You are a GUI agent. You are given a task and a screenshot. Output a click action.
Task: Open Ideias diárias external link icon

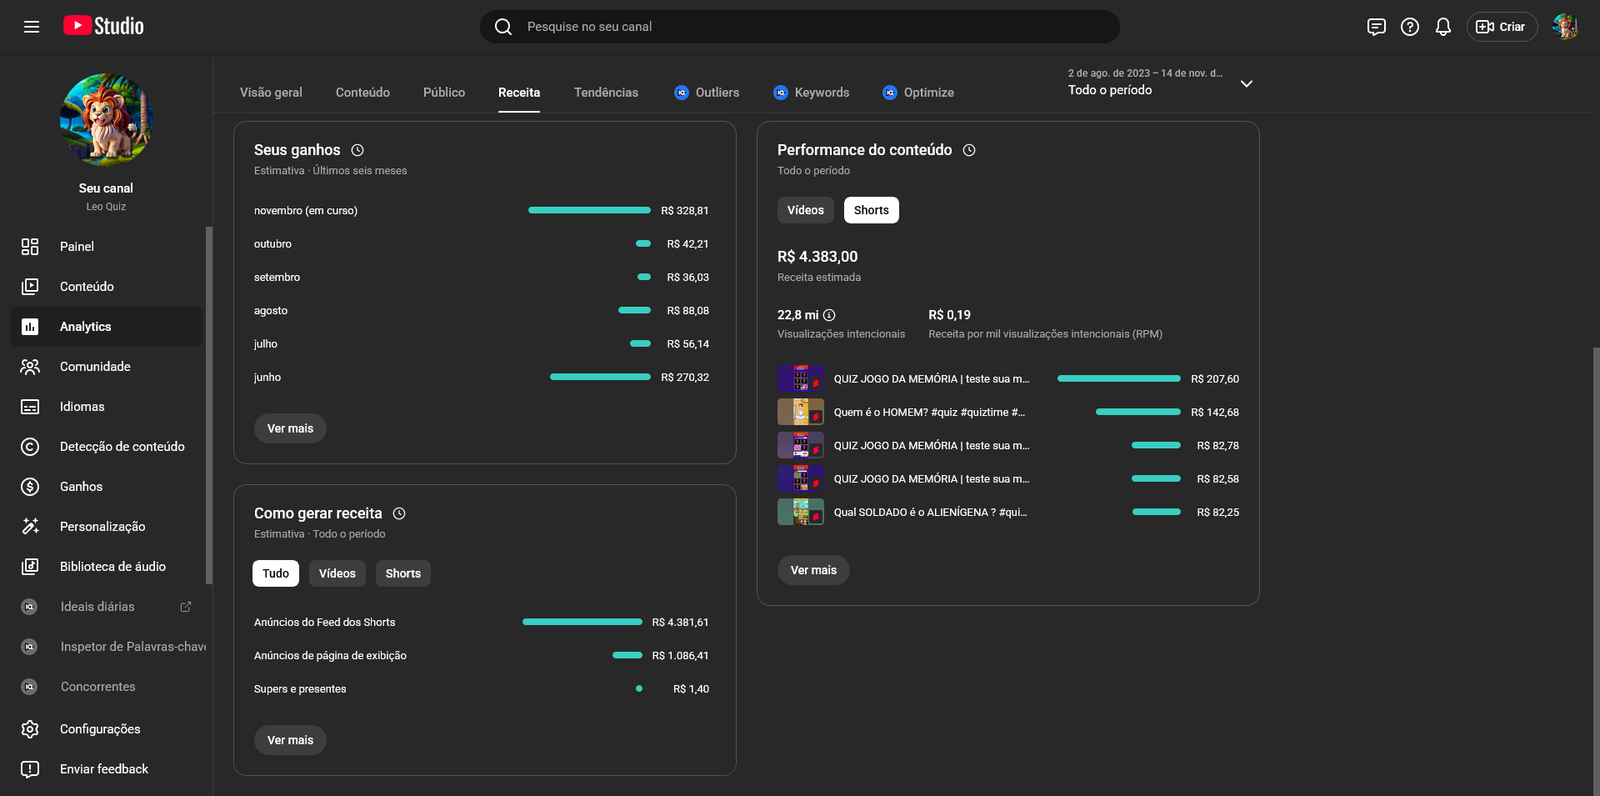click(x=185, y=607)
